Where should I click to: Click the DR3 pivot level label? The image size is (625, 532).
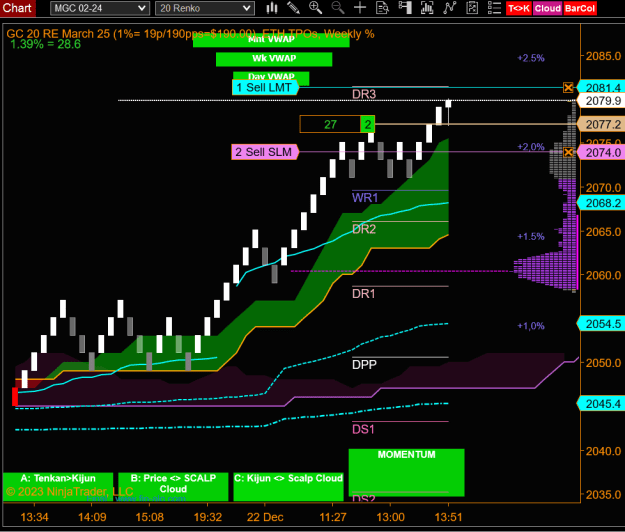(x=364, y=94)
